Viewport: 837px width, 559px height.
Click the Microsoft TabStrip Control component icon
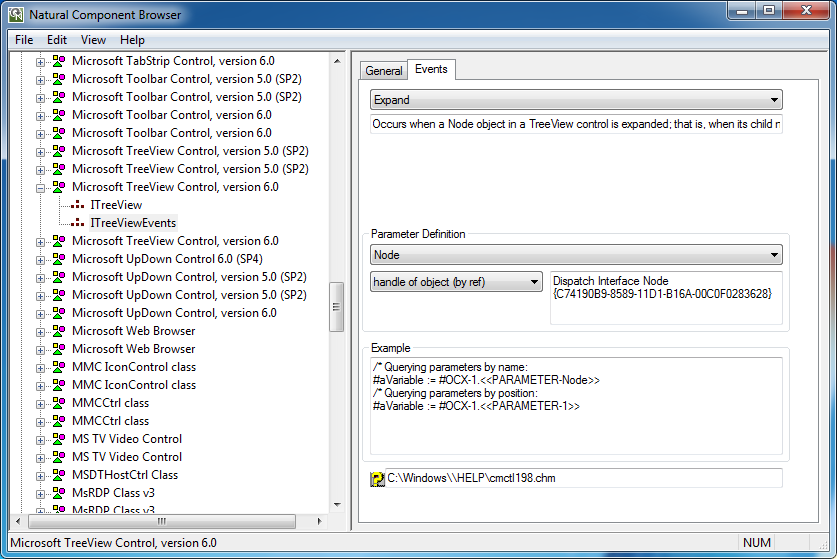click(x=59, y=61)
